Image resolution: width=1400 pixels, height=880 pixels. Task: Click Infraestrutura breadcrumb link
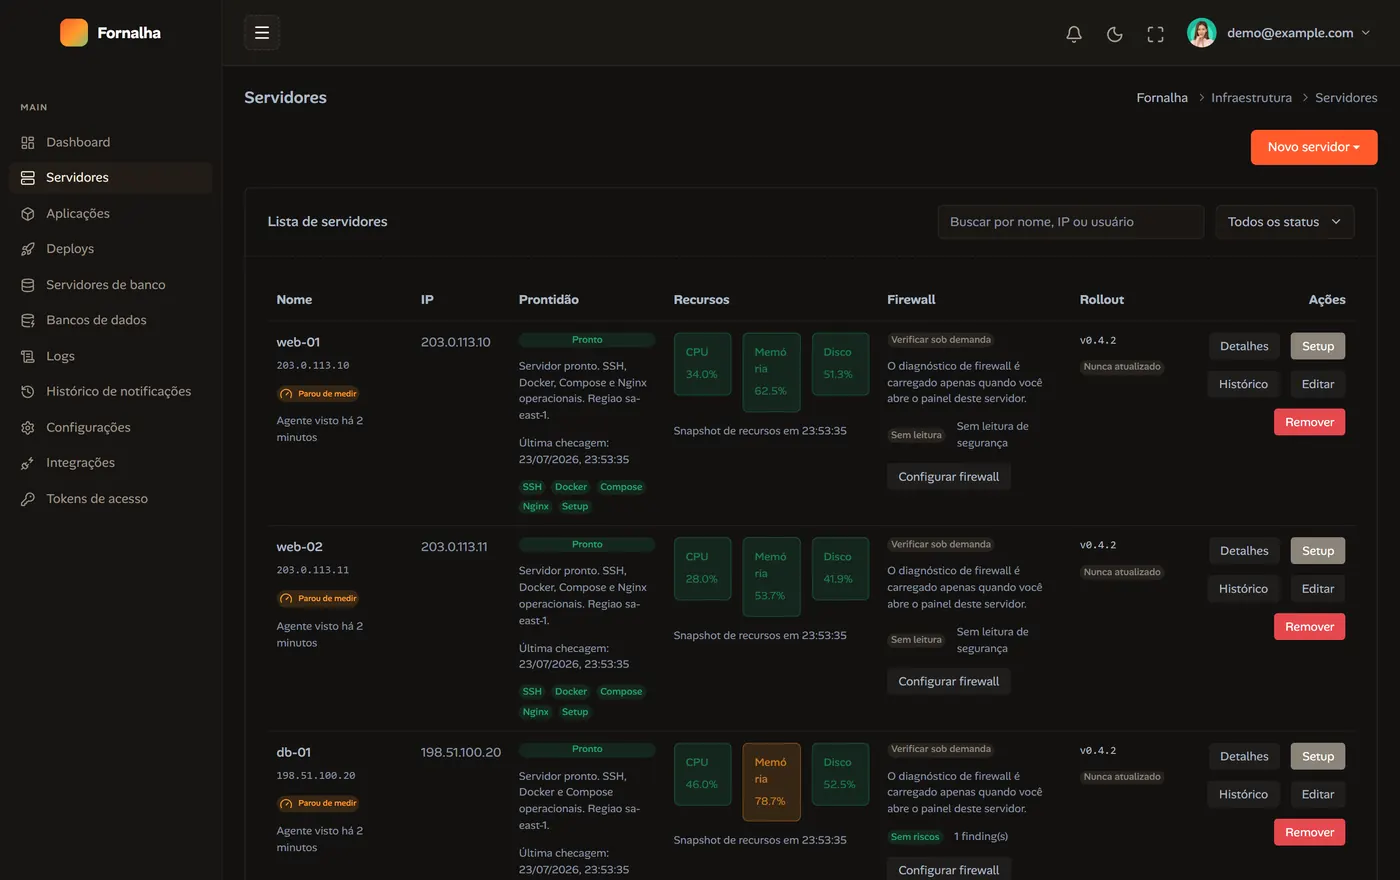(x=1251, y=98)
